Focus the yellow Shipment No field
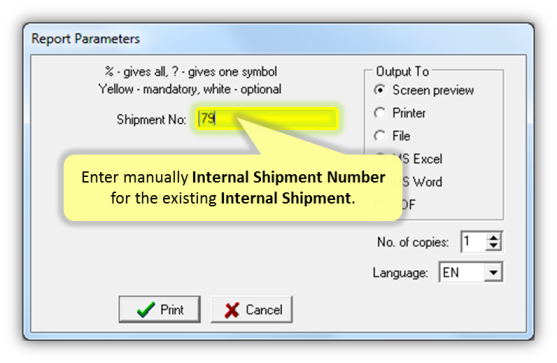The width and height of the screenshot is (557, 363). click(266, 118)
